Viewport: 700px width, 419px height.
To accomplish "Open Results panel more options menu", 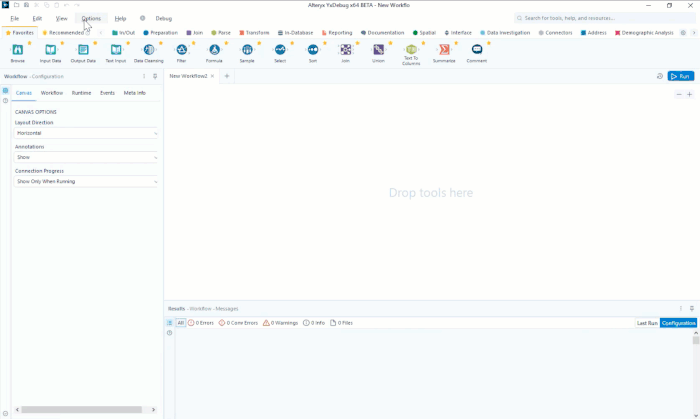I will tap(681, 308).
